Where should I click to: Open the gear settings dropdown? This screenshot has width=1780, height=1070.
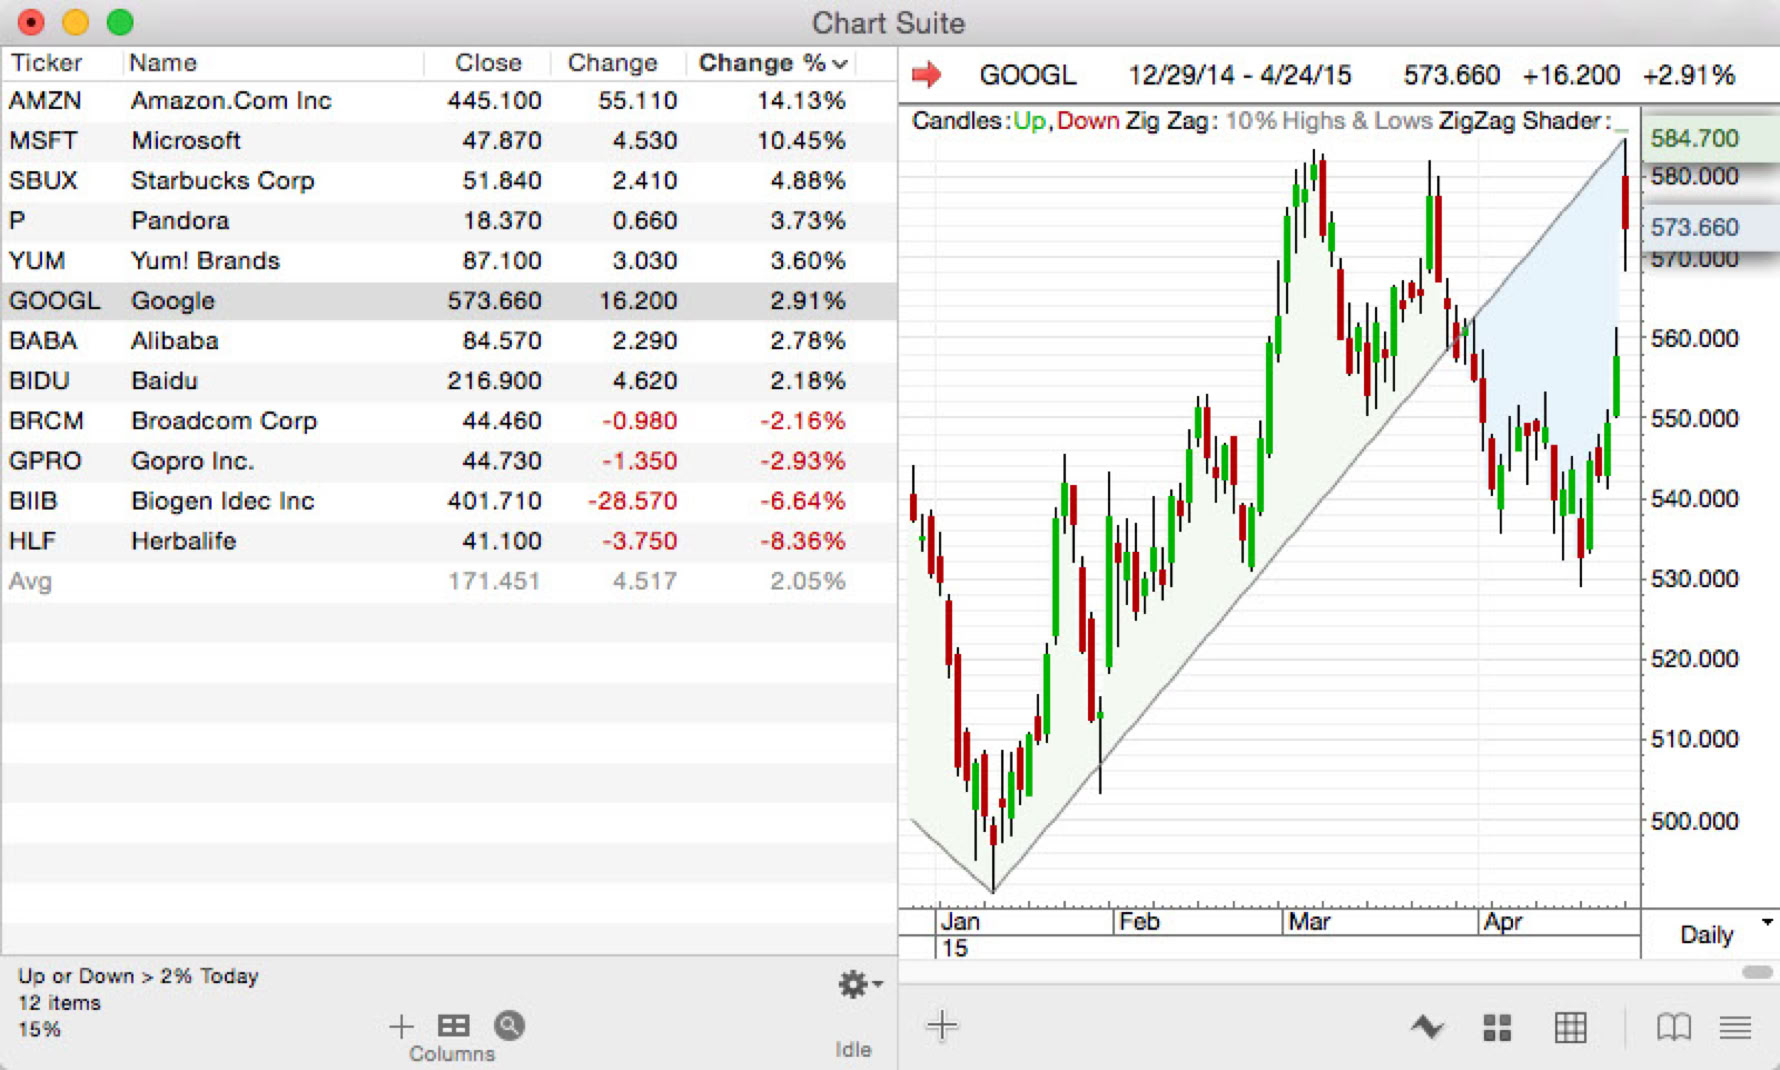click(856, 985)
